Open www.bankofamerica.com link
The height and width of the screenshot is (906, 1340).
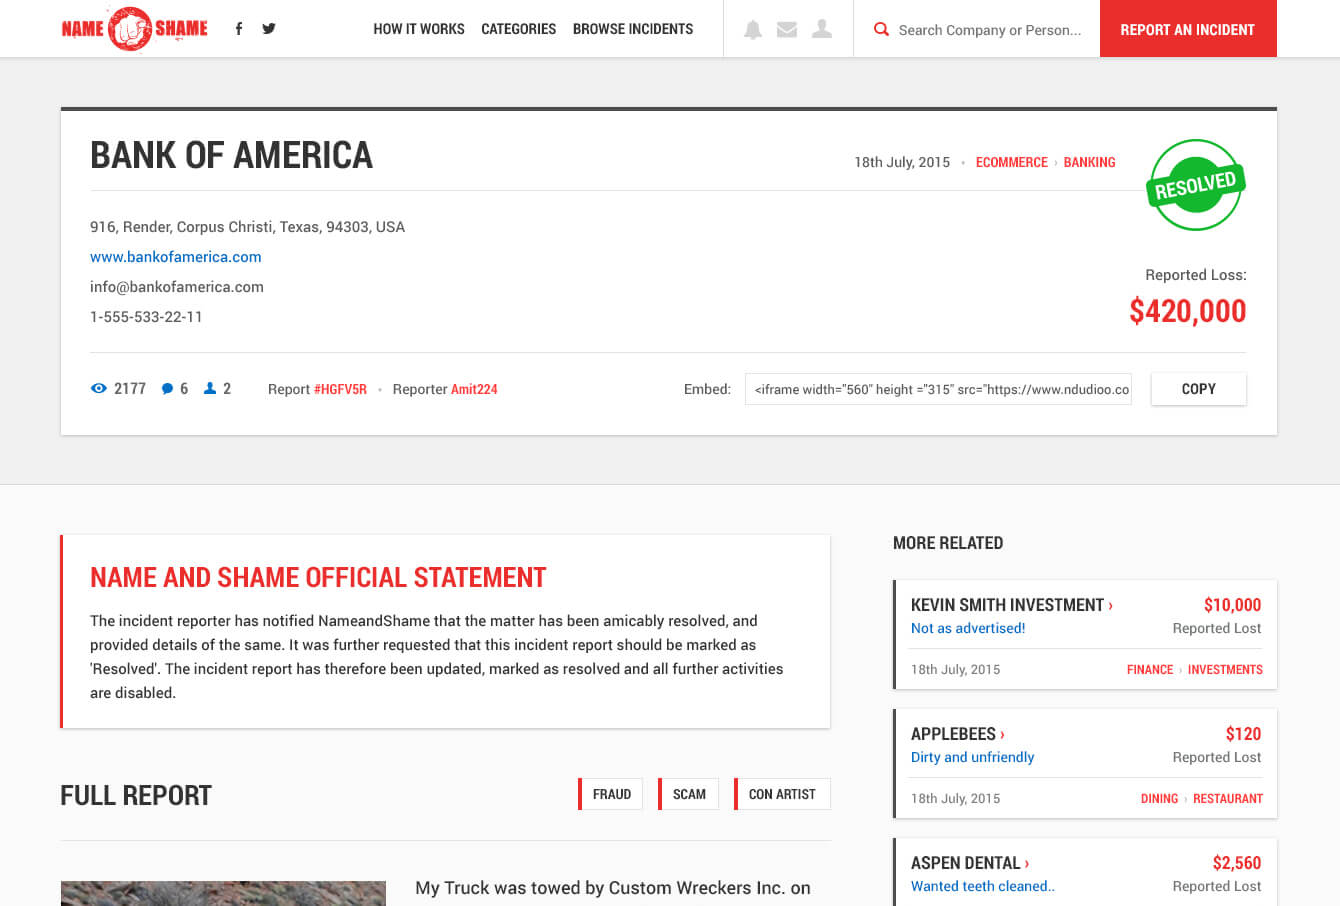[x=176, y=257]
